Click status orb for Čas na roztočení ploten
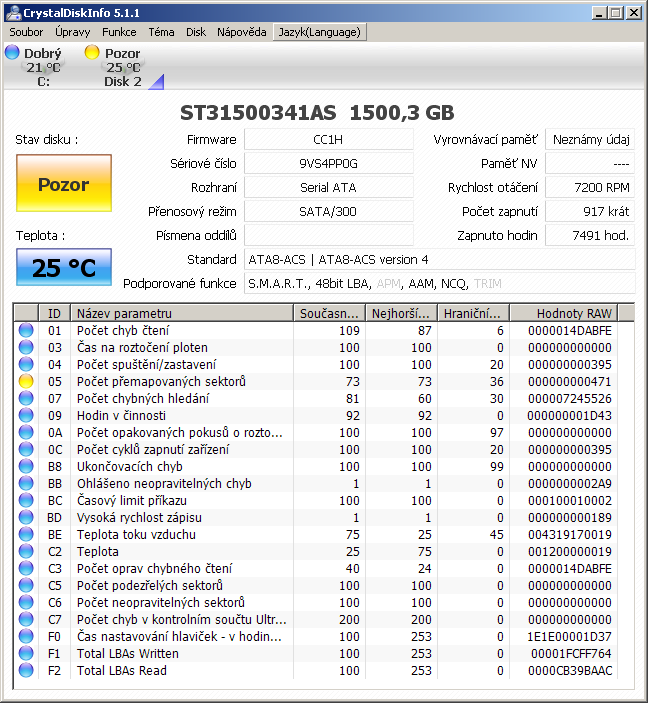 pyautogui.click(x=26, y=347)
